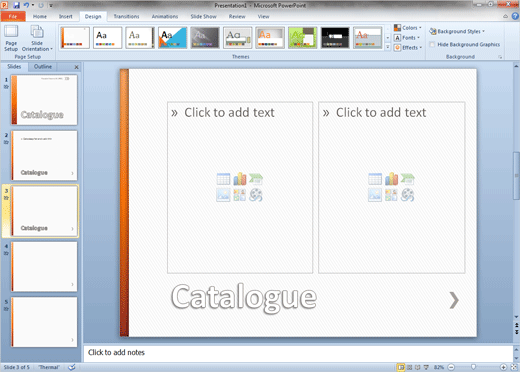
Task: Insert SmartArt graphic in the right placeholder
Action: [407, 179]
